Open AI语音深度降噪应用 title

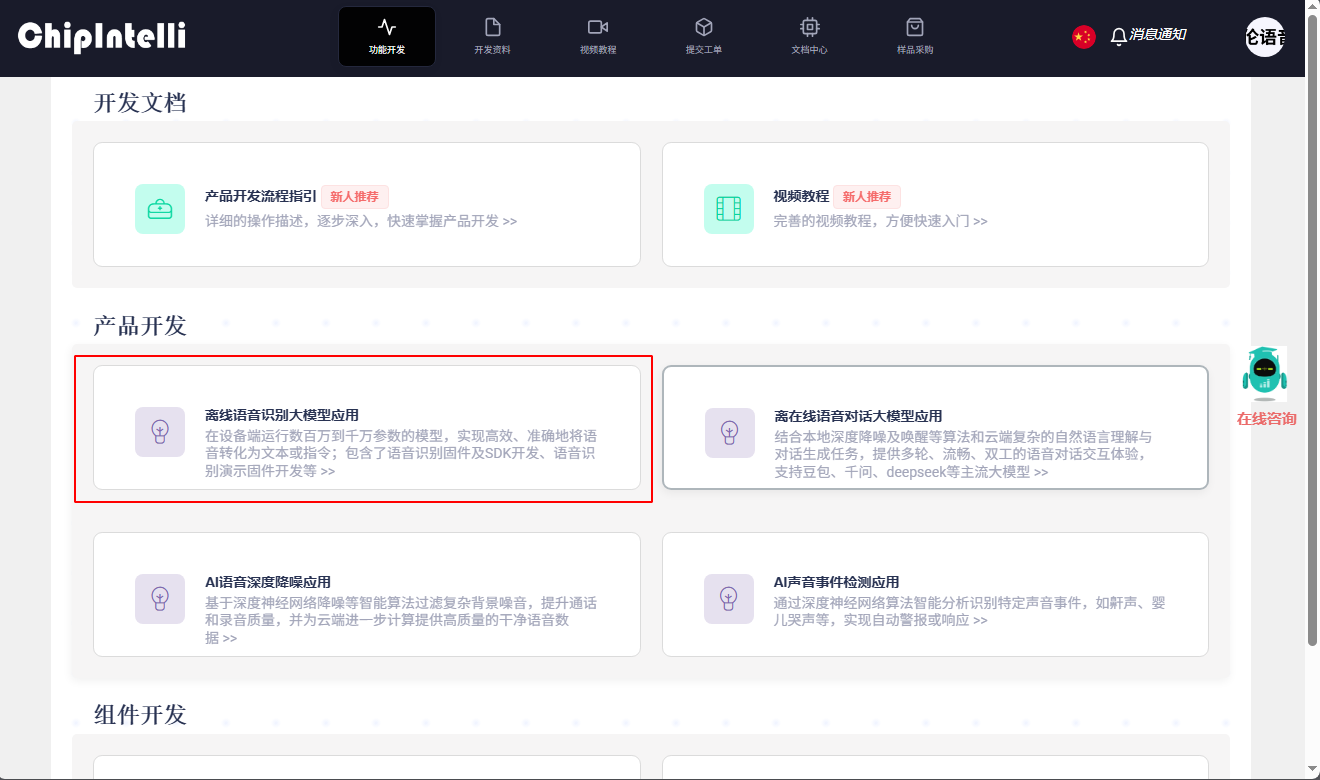268,582
